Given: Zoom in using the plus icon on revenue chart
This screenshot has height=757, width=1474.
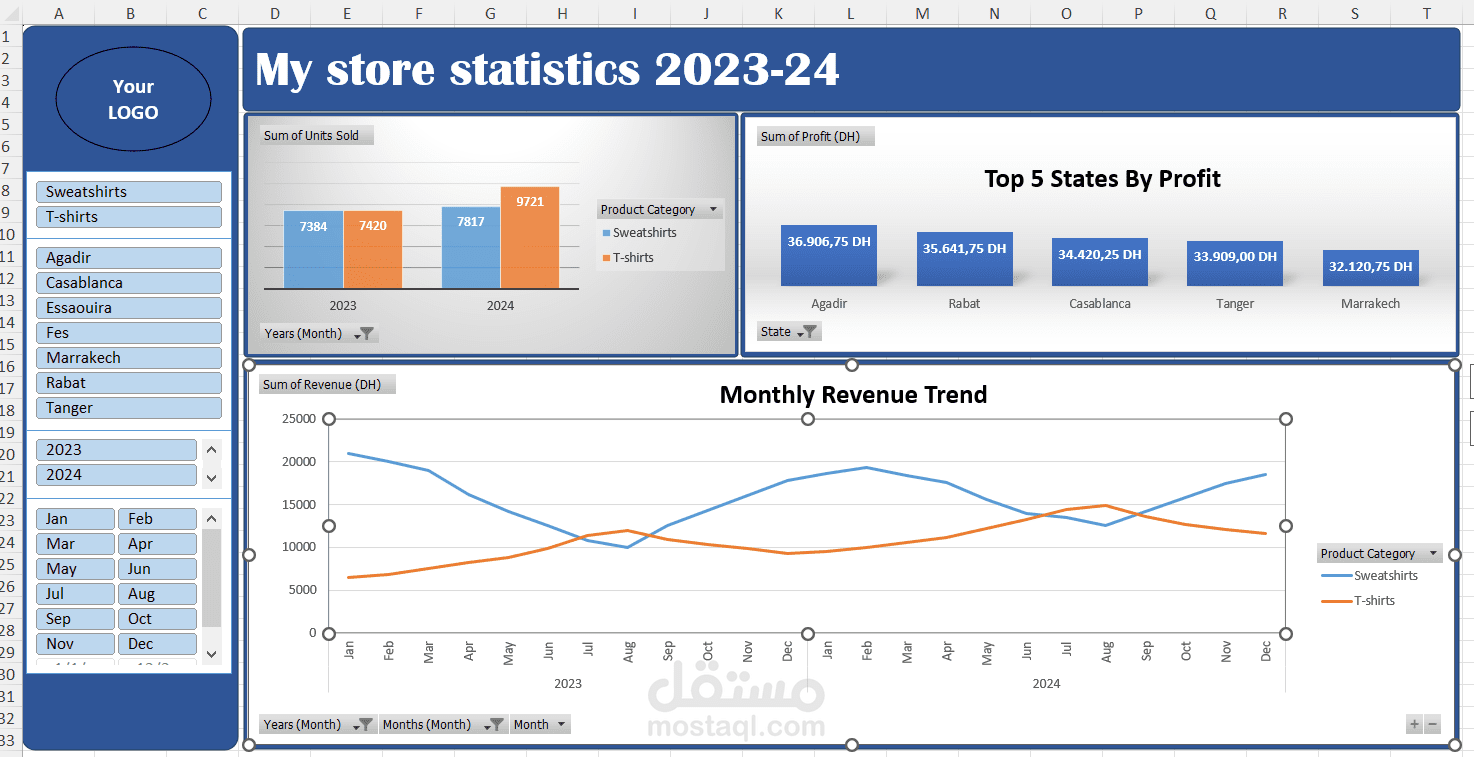Looking at the screenshot, I should (1413, 723).
